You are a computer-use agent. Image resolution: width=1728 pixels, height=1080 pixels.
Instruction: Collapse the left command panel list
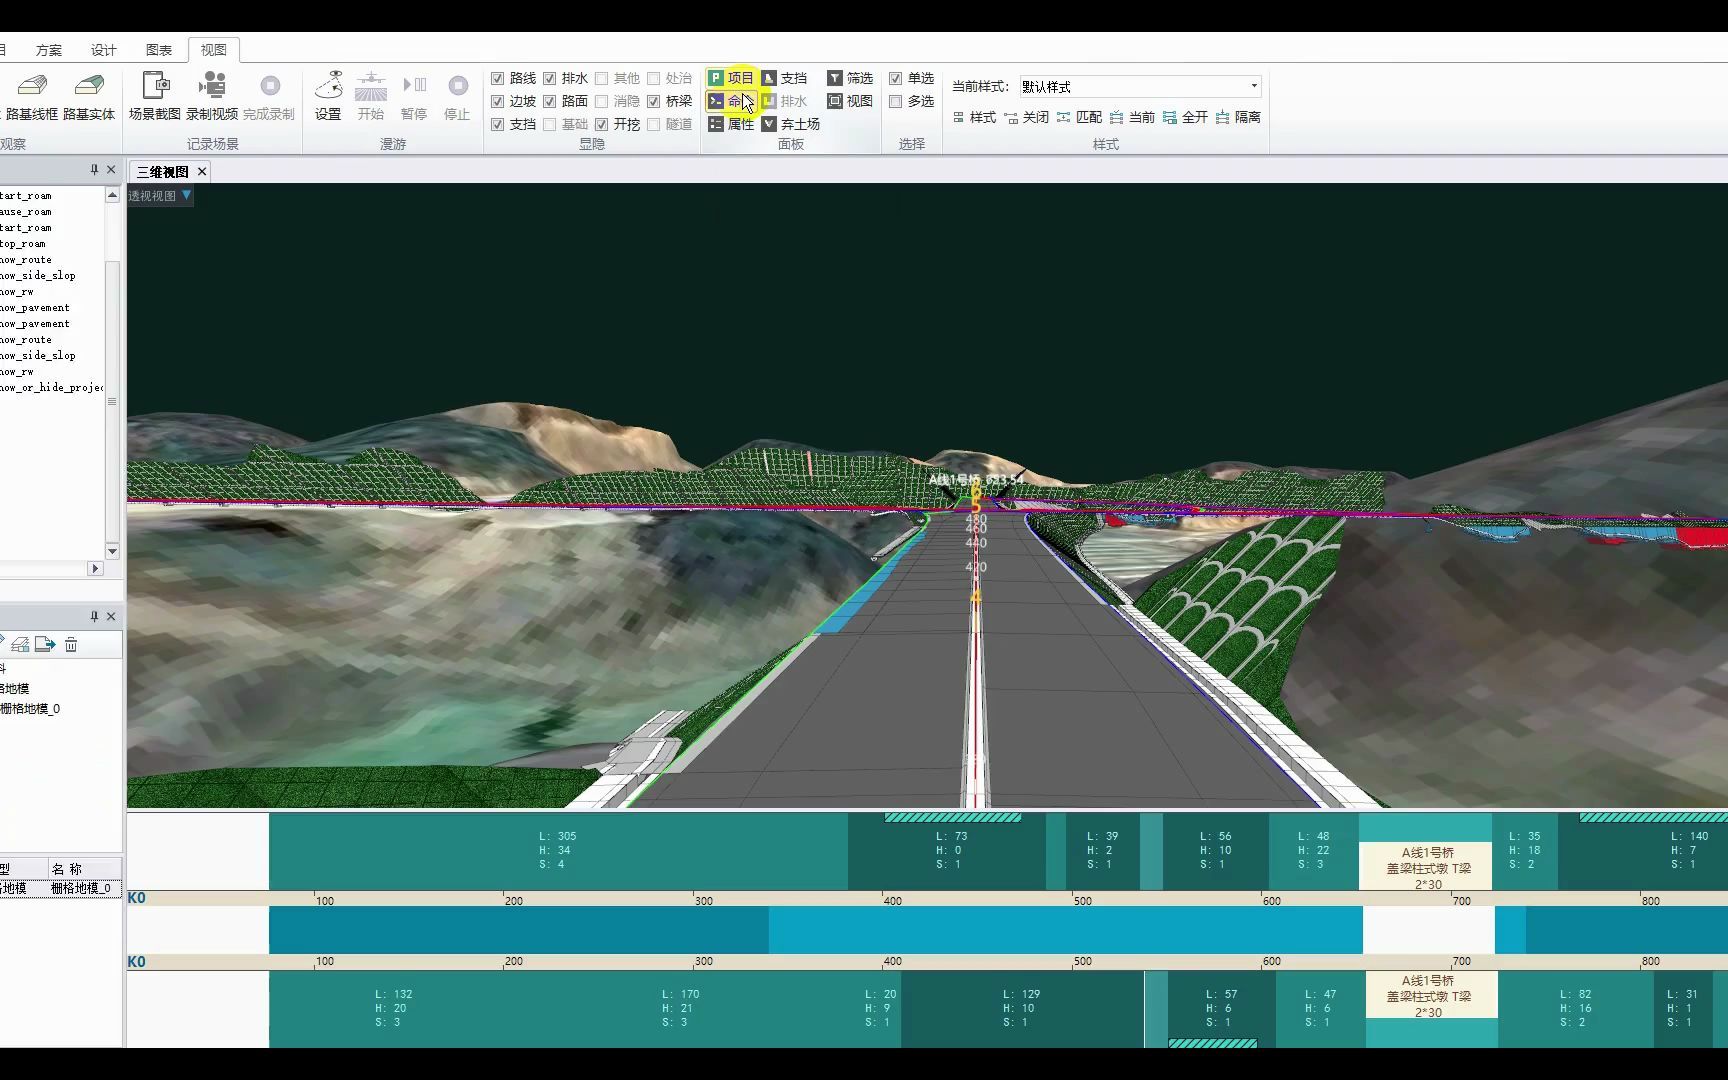coord(96,169)
